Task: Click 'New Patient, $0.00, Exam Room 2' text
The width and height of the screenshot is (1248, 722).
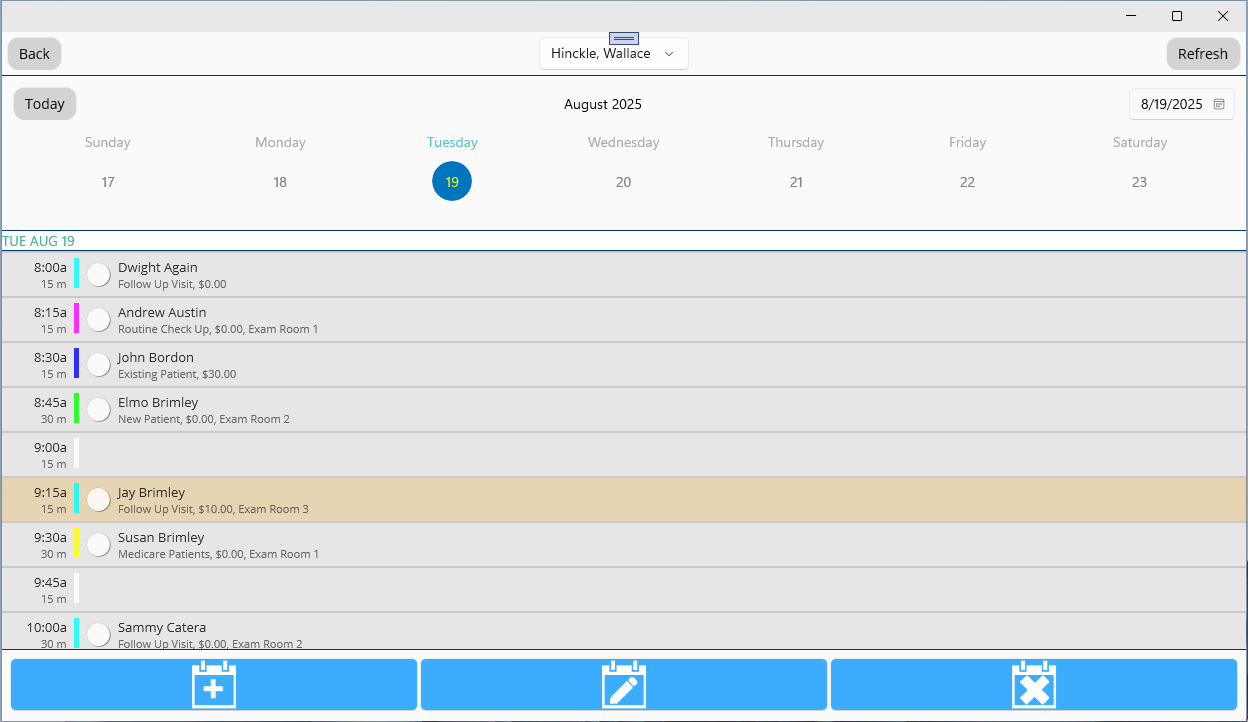Action: 204,419
